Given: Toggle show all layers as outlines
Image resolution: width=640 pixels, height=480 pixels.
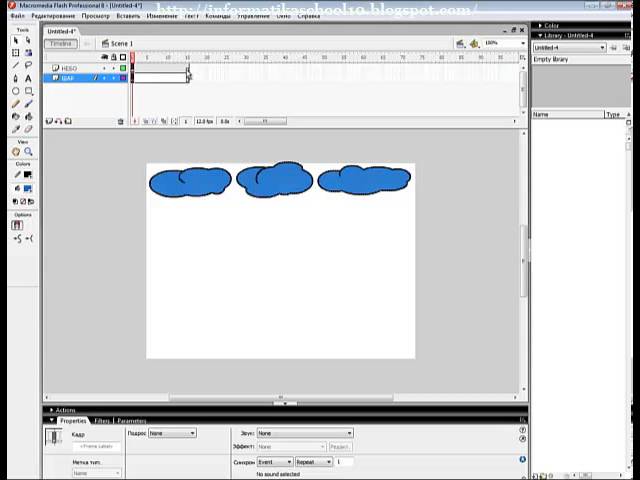Looking at the screenshot, I should coord(123,57).
